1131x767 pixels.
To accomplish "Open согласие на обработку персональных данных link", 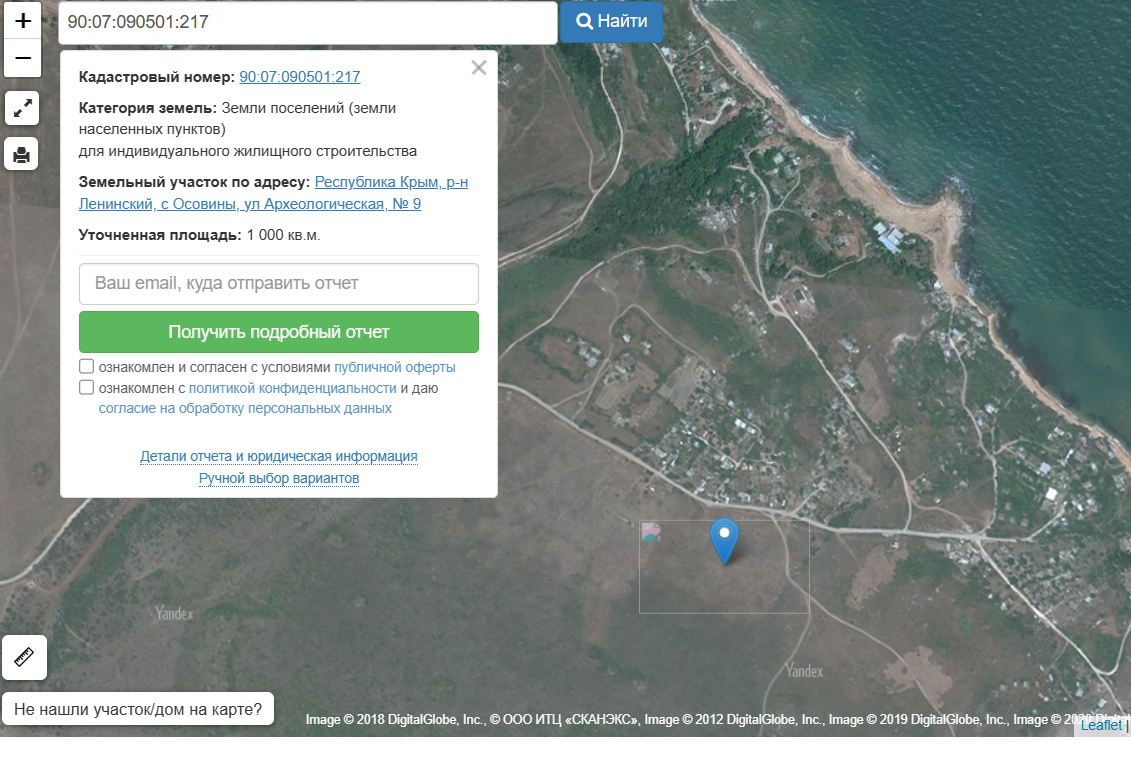I will tap(245, 408).
